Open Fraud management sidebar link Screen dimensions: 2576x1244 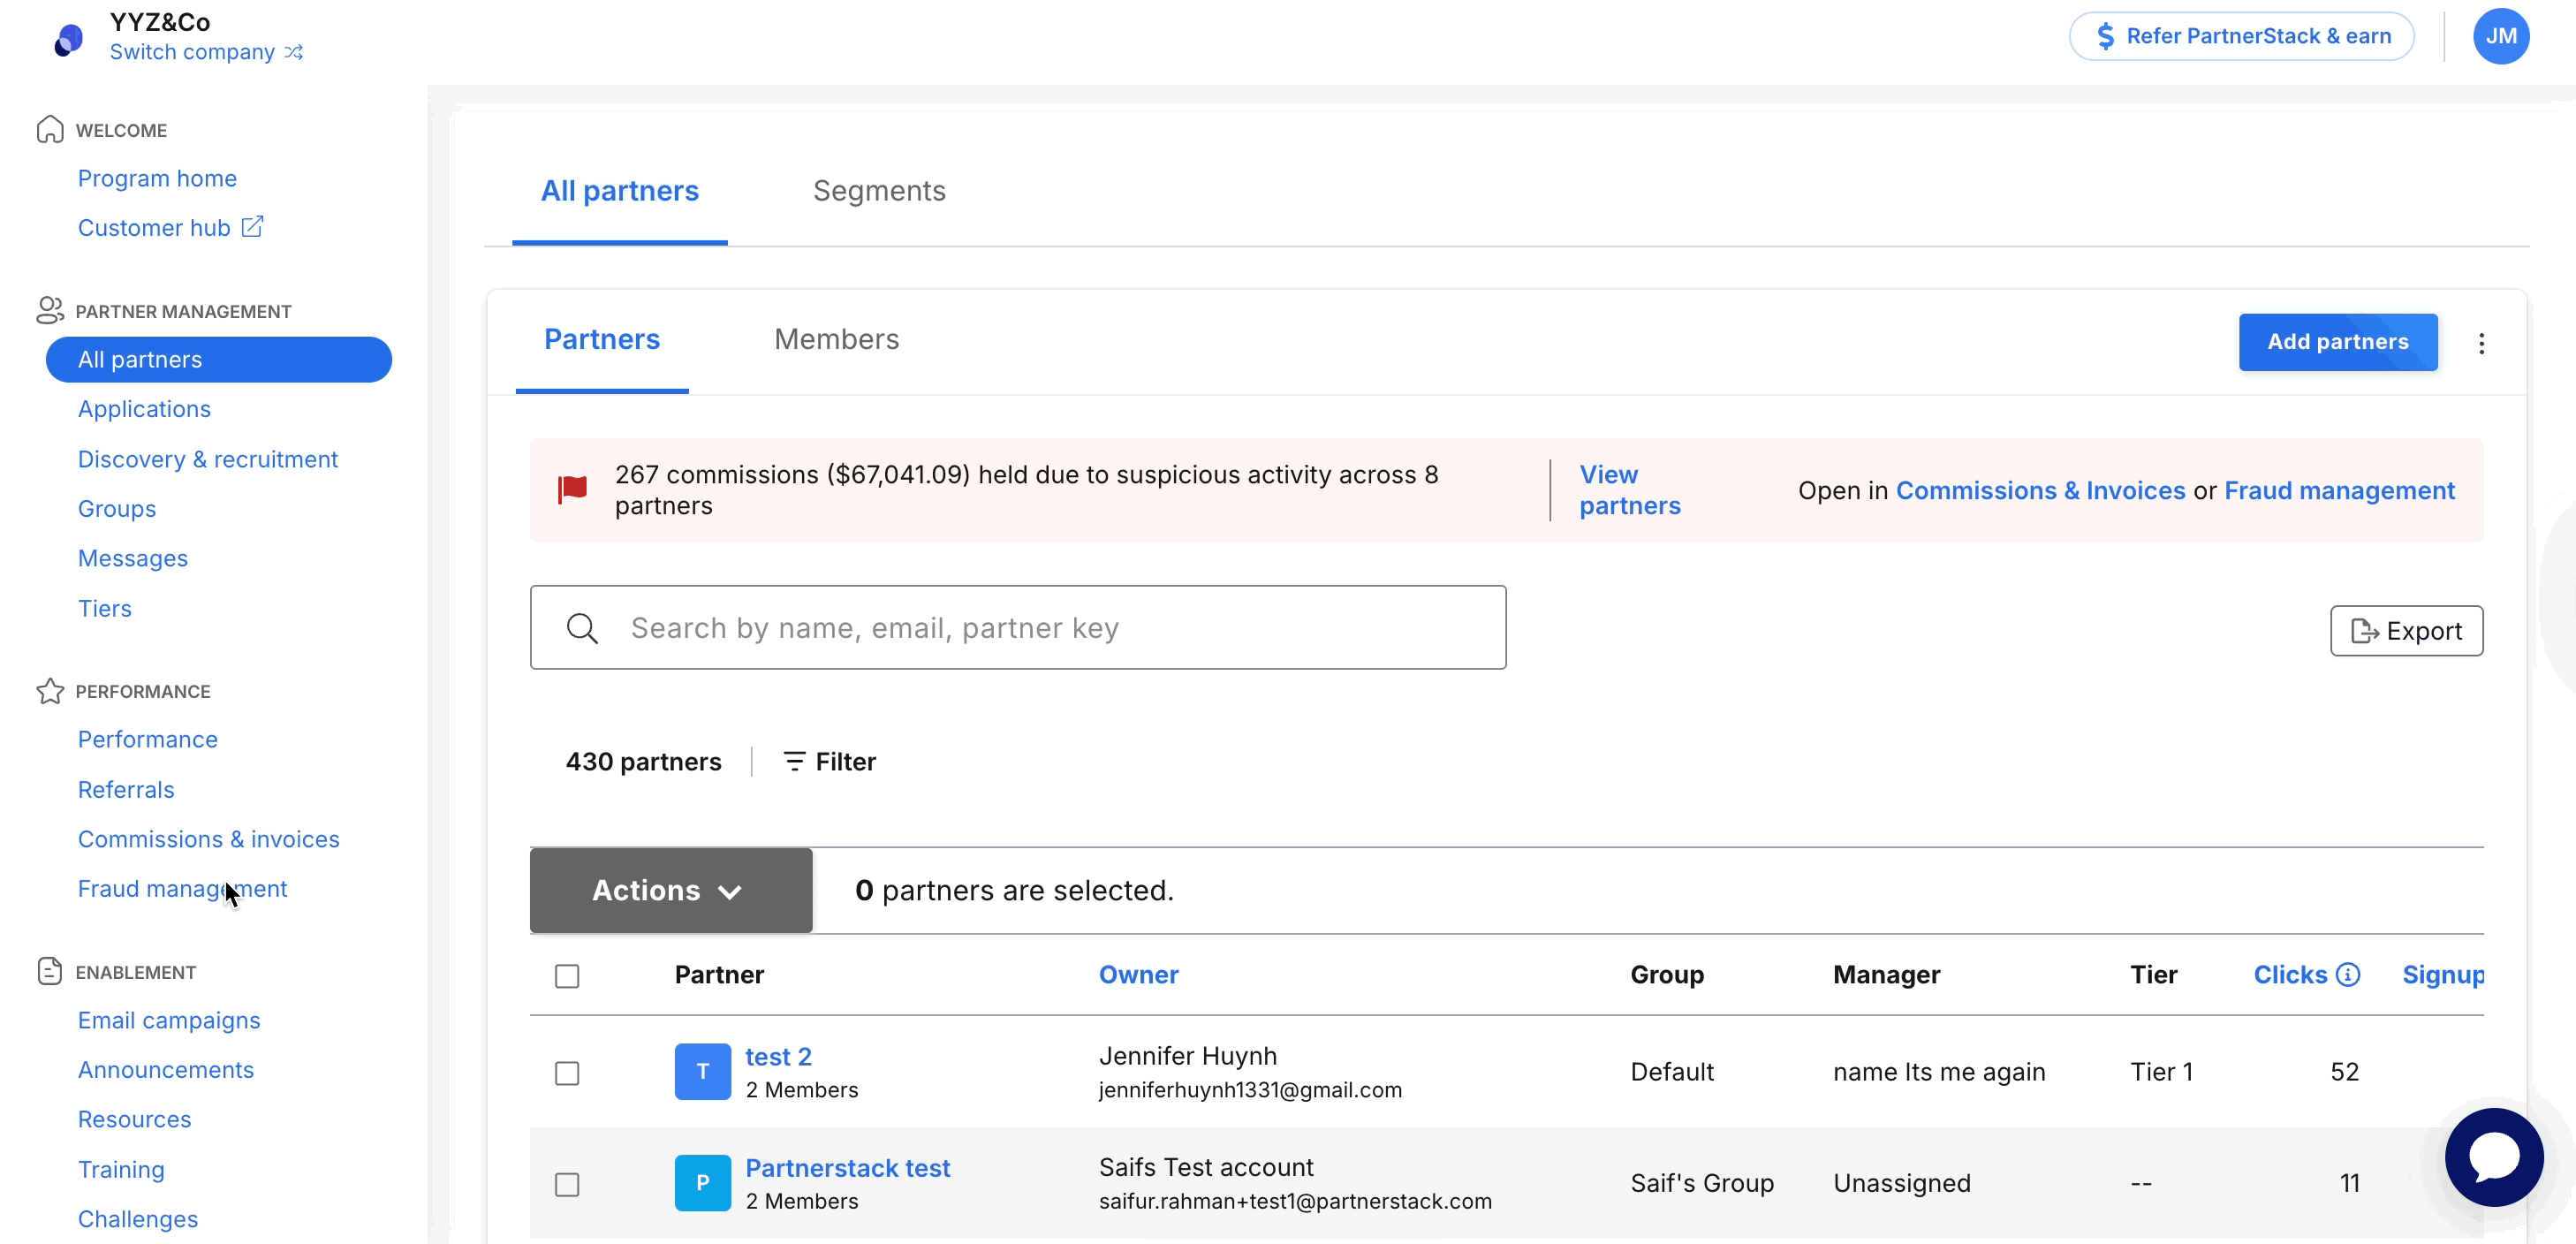coord(182,888)
